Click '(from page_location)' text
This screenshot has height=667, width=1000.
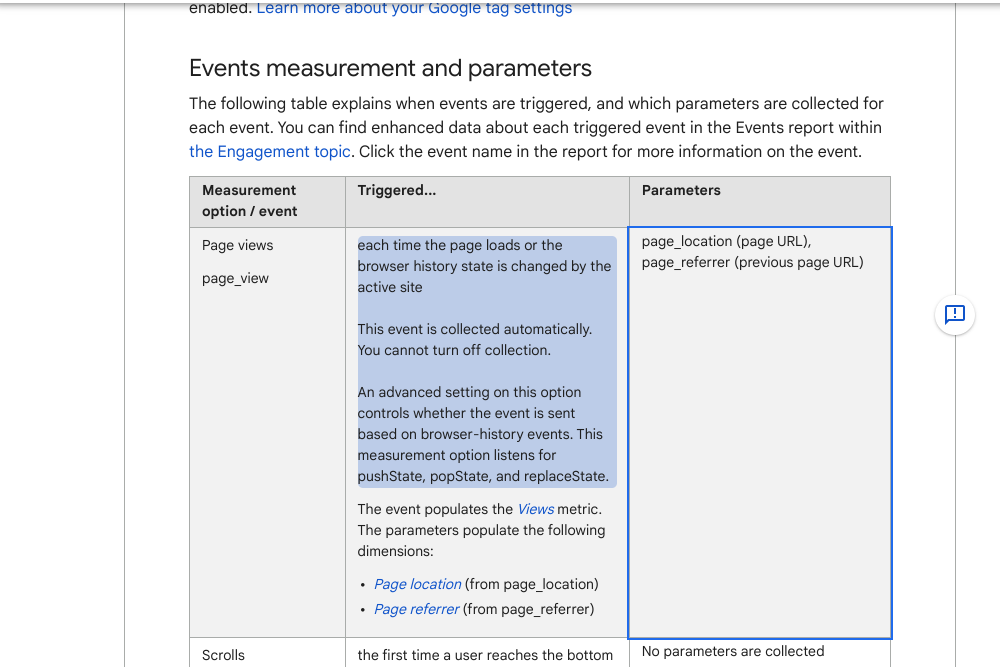point(532,584)
